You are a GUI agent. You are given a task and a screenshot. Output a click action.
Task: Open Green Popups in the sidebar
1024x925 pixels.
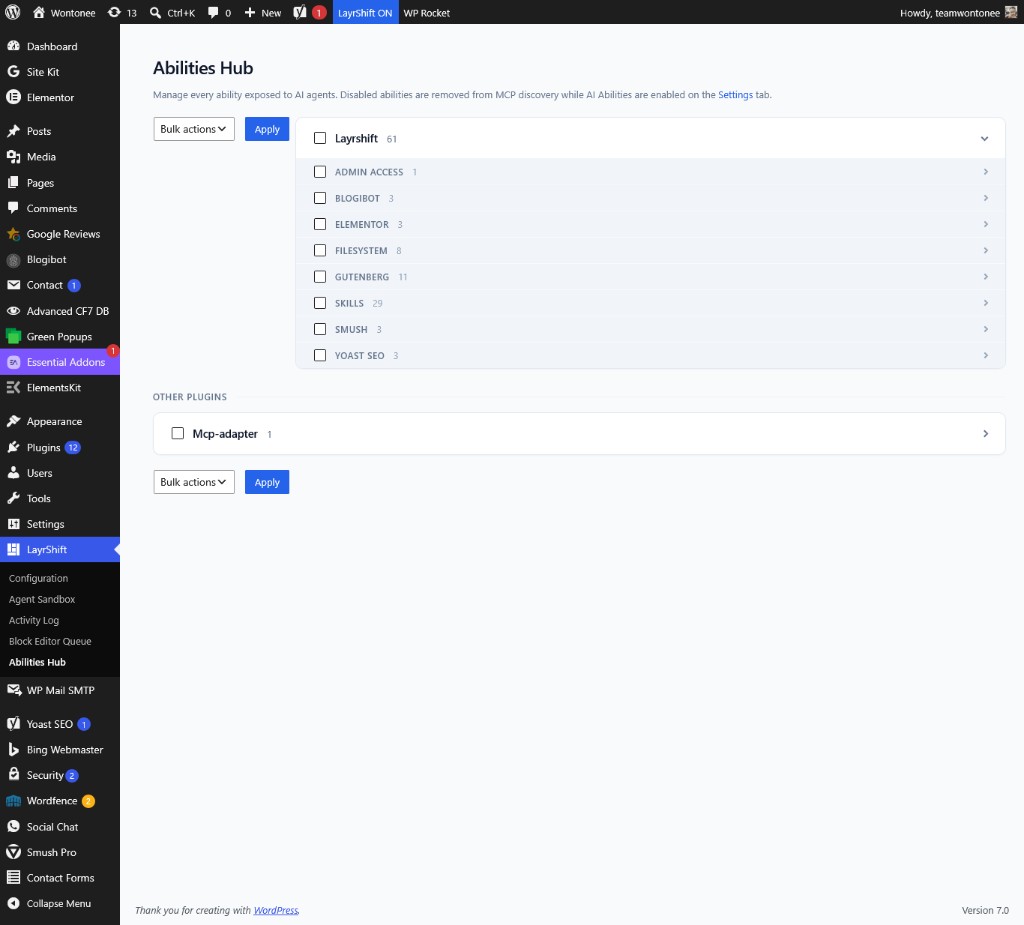pos(60,336)
